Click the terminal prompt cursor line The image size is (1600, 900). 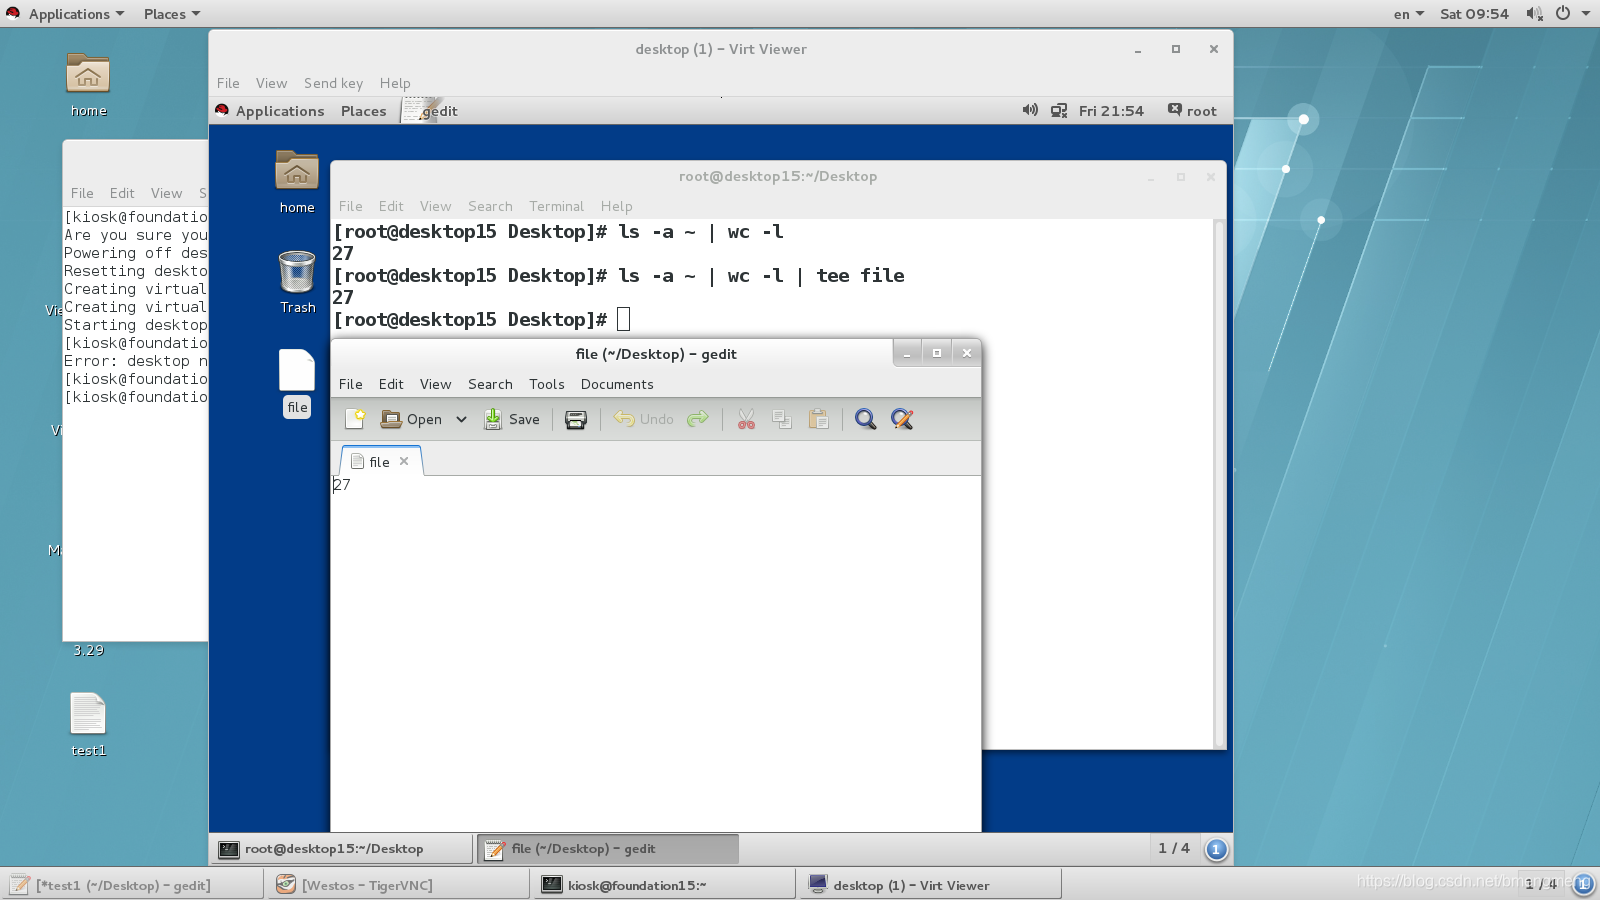[482, 320]
